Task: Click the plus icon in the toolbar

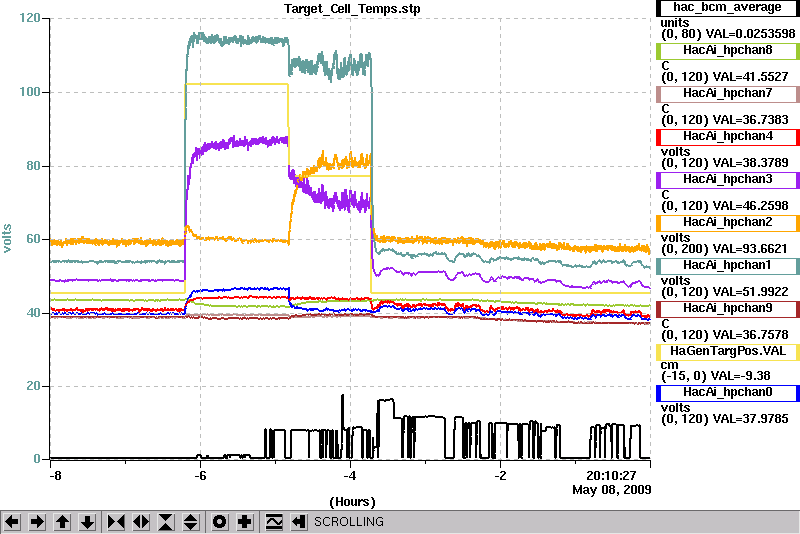Action: (245, 522)
